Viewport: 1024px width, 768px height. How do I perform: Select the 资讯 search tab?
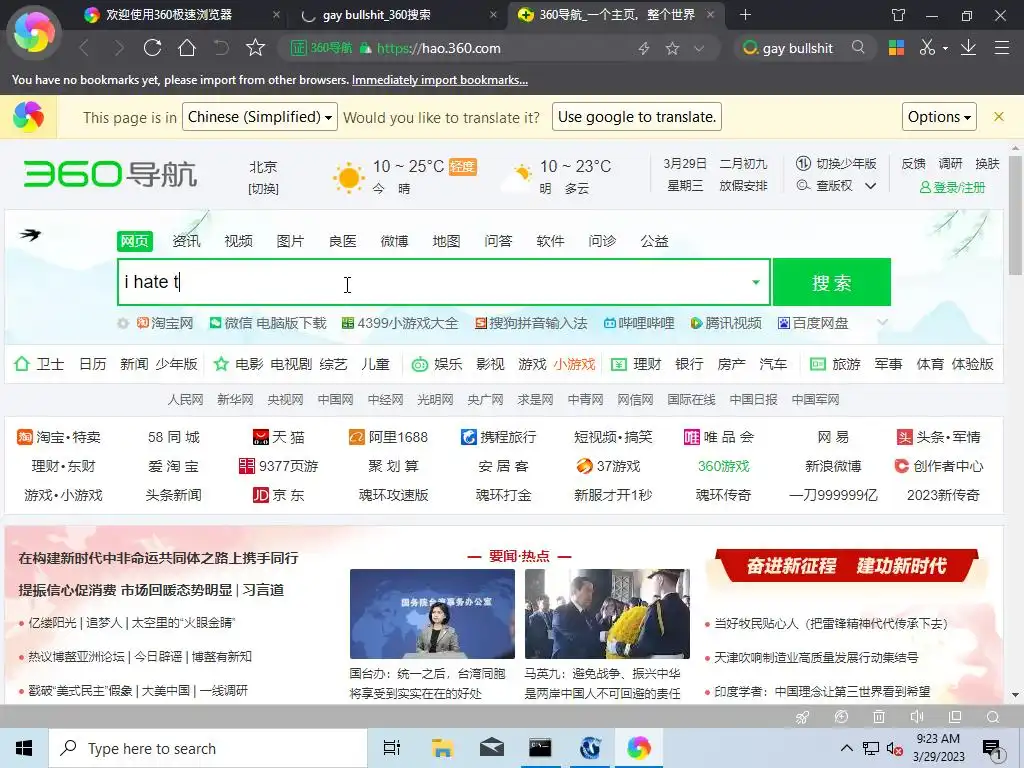tap(186, 241)
